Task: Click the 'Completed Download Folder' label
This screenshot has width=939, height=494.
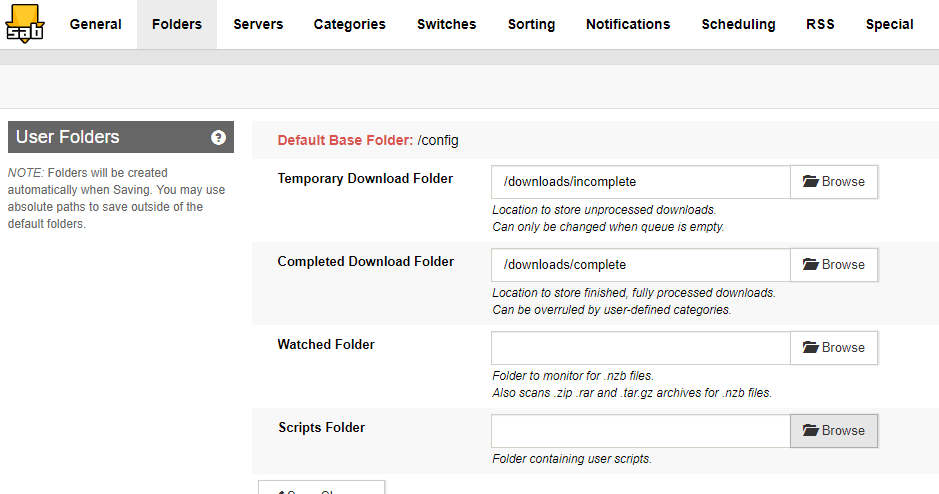Action: 365,262
